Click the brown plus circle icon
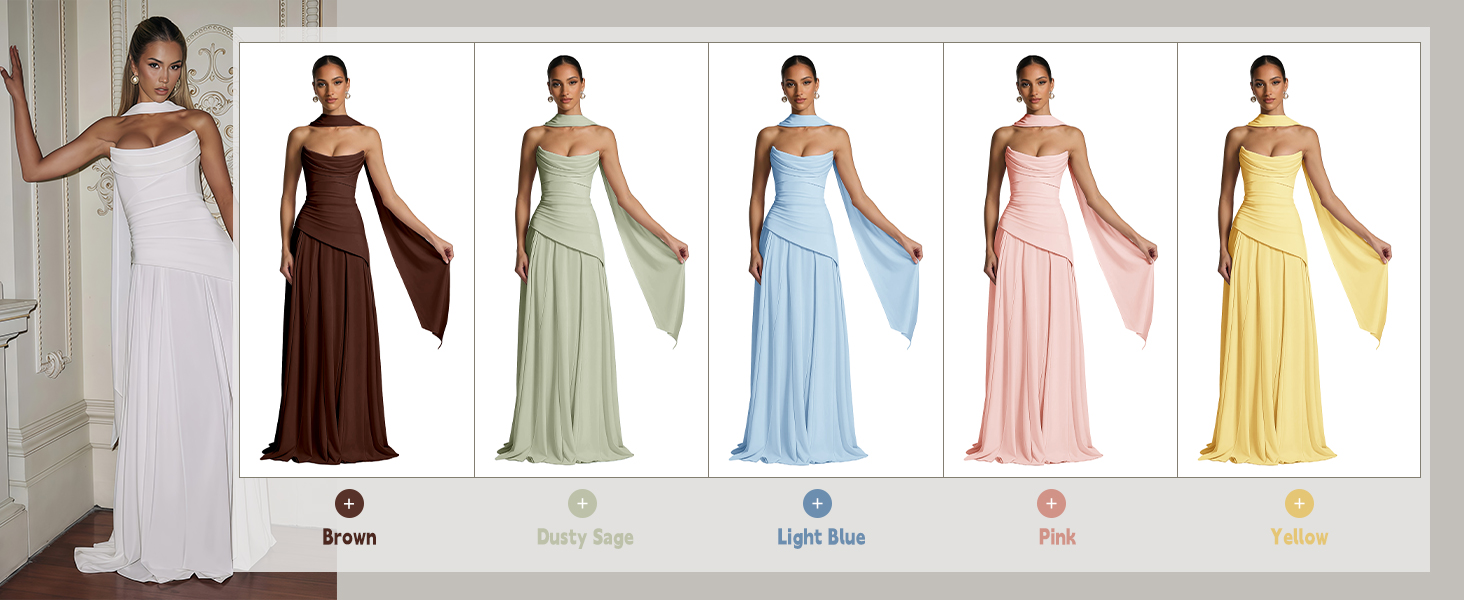 click(x=349, y=503)
